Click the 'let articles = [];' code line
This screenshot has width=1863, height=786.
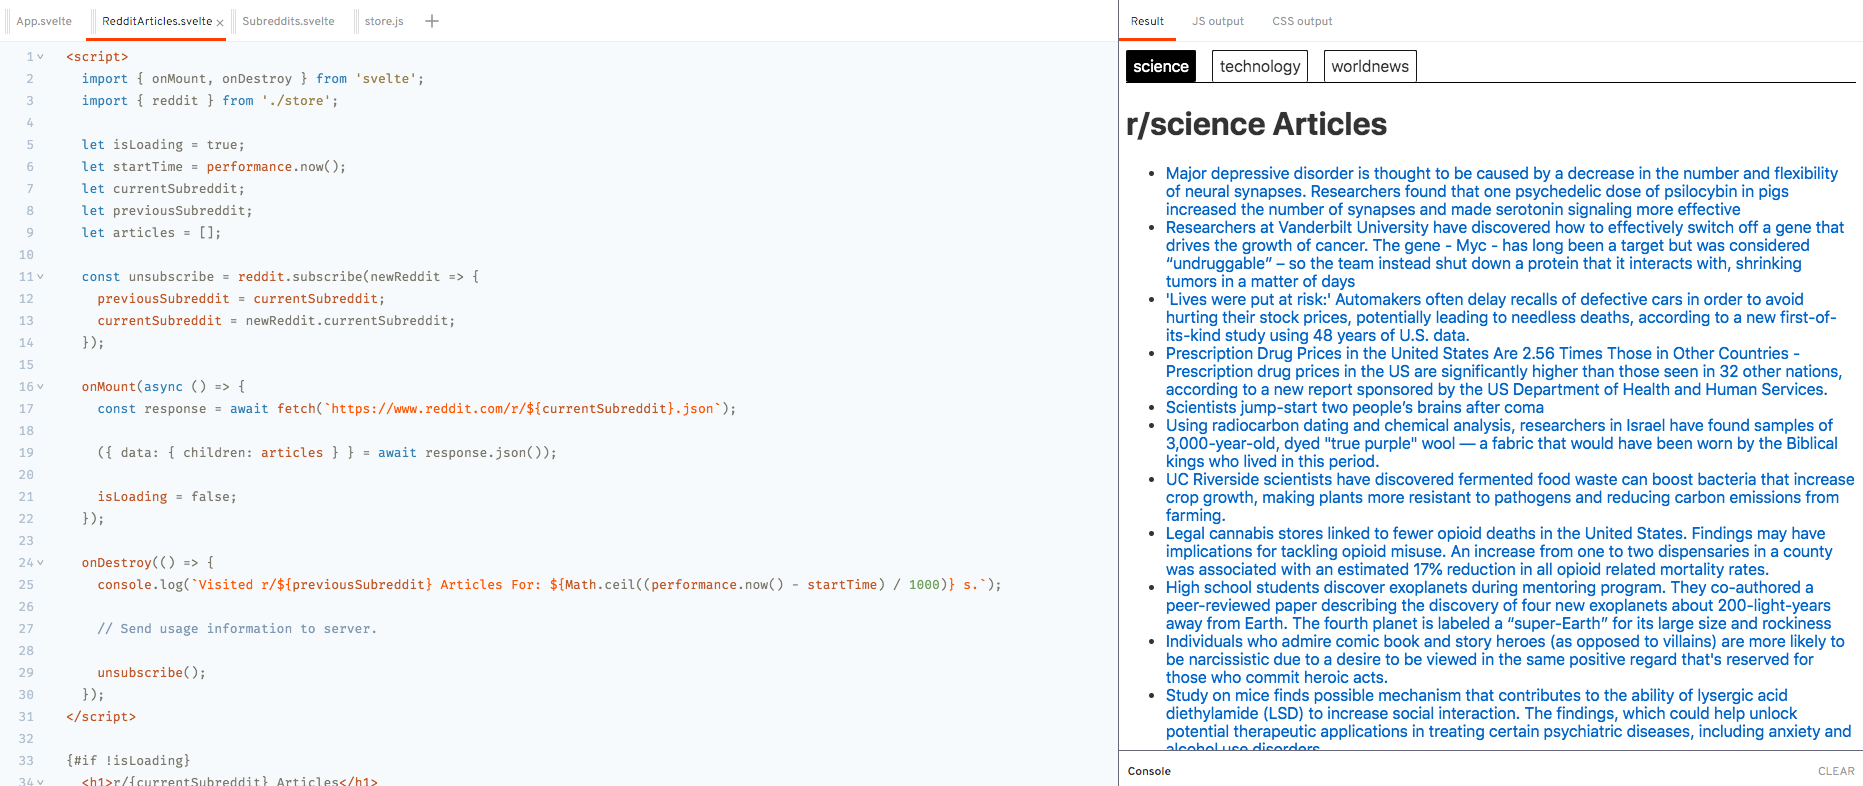coord(152,233)
